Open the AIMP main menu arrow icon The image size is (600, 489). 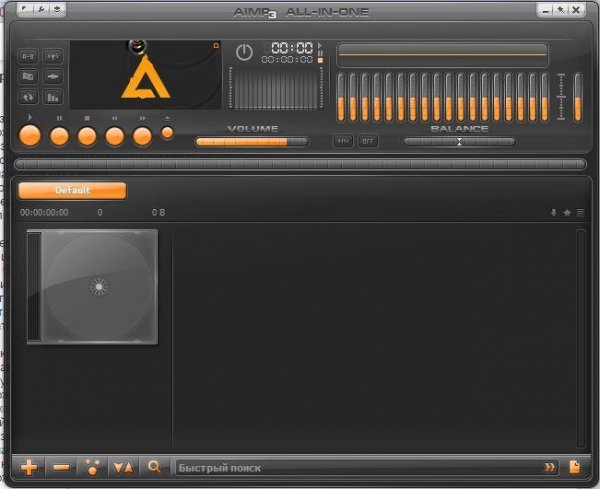point(24,9)
